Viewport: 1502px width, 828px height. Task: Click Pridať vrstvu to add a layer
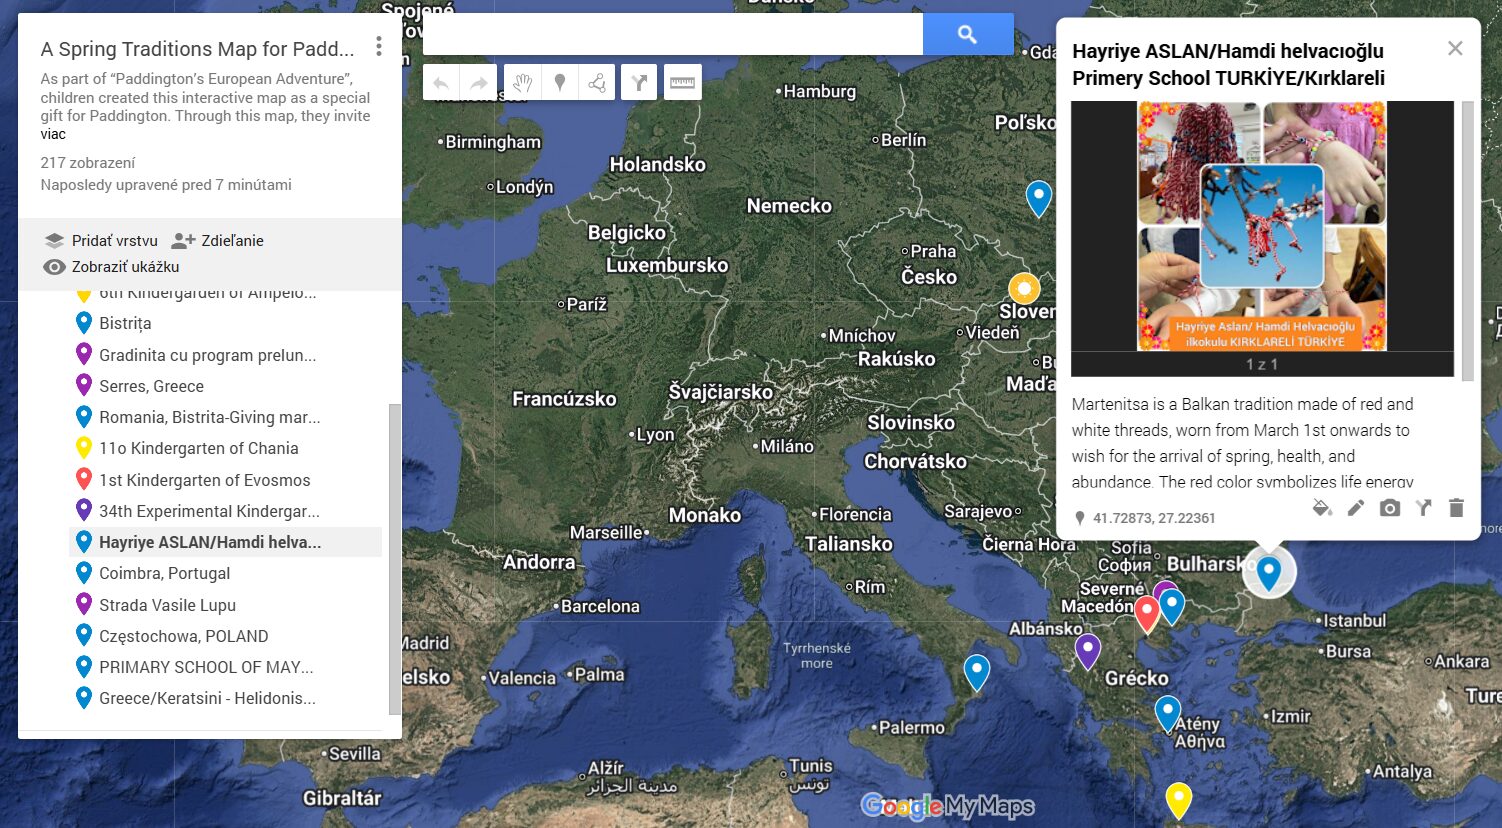tap(101, 241)
